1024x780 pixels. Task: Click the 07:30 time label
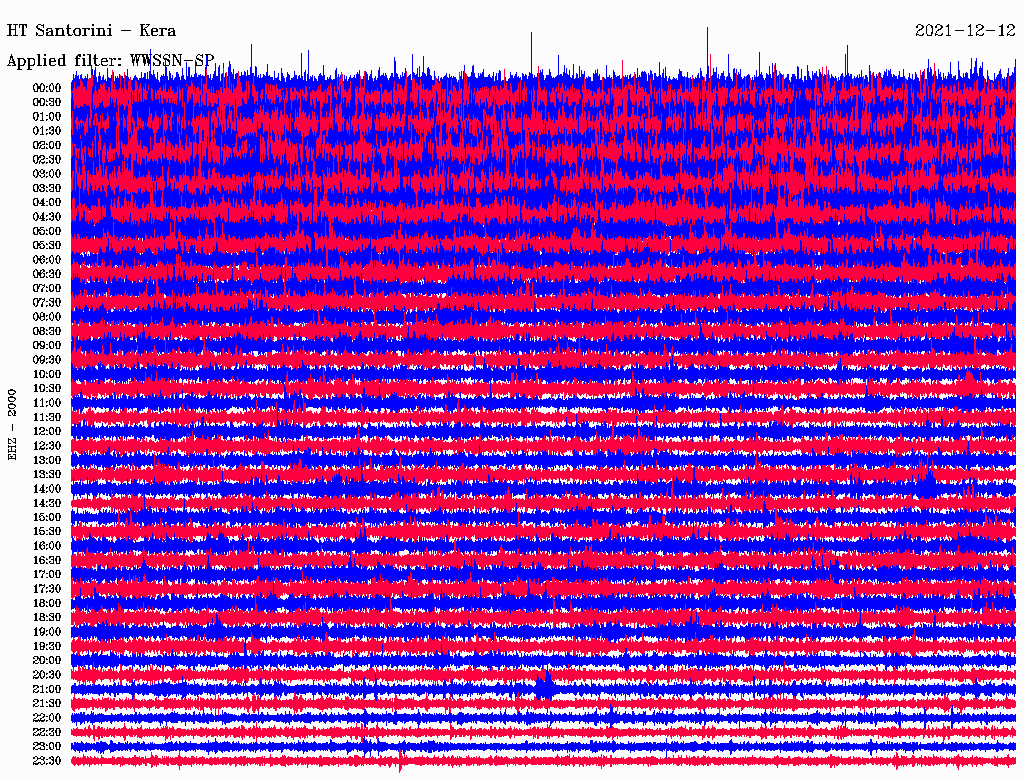point(47,302)
